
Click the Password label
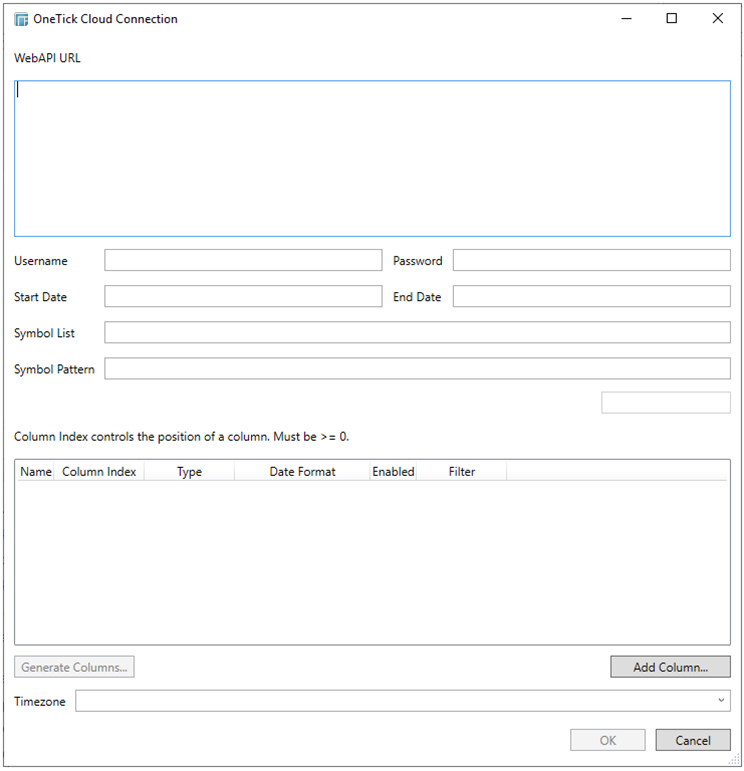[417, 261]
